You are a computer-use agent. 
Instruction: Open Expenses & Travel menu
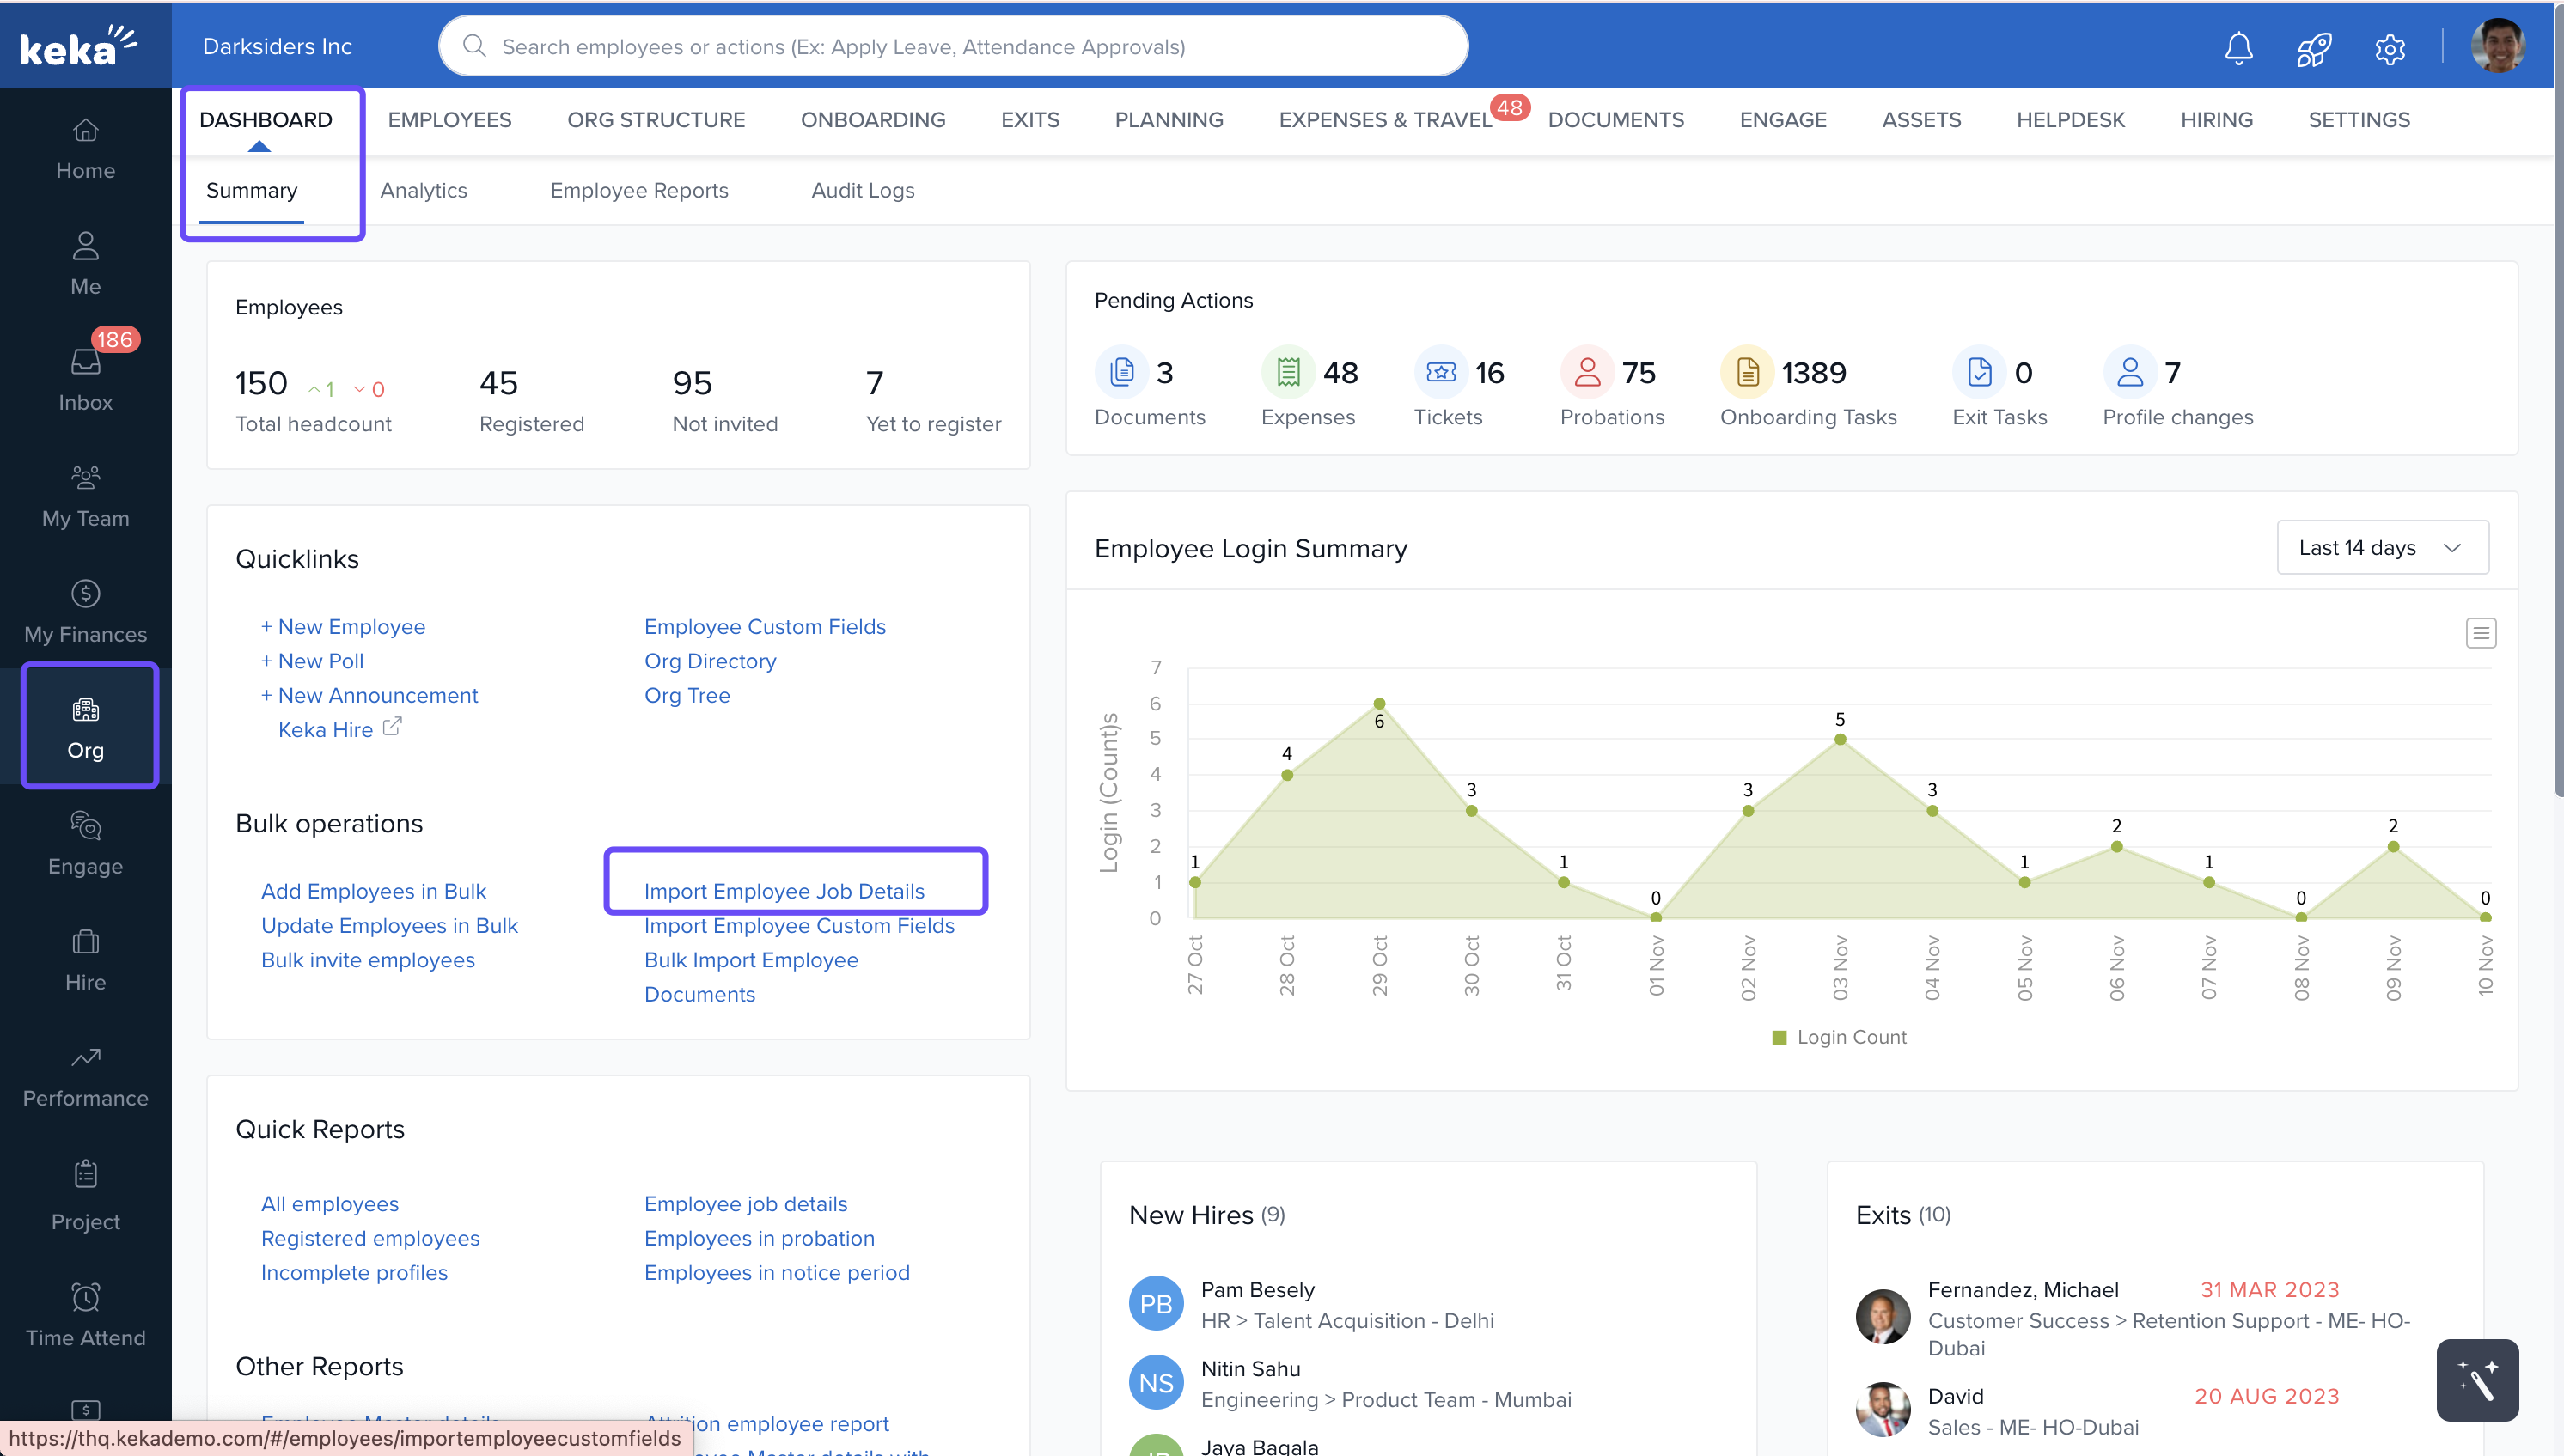[1385, 119]
